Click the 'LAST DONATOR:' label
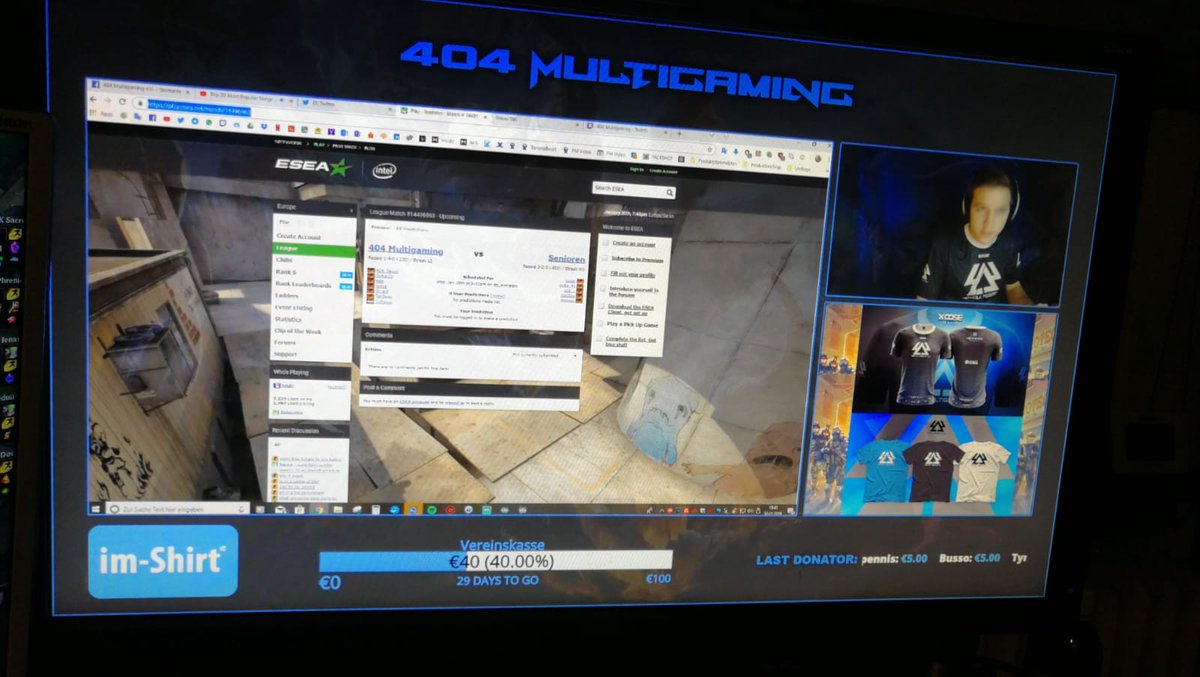The height and width of the screenshot is (677, 1200). (x=807, y=559)
